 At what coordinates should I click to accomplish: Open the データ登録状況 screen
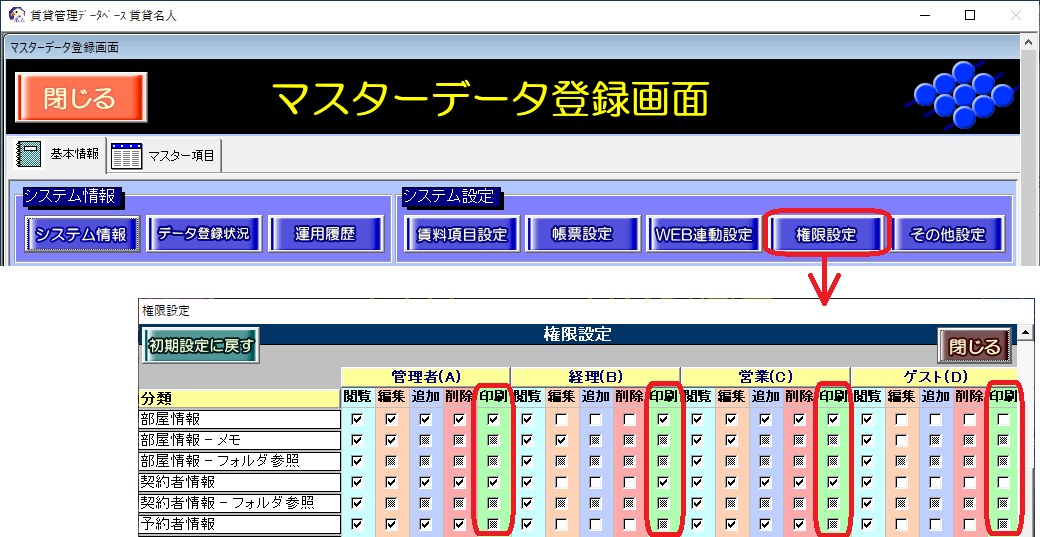tap(203, 234)
